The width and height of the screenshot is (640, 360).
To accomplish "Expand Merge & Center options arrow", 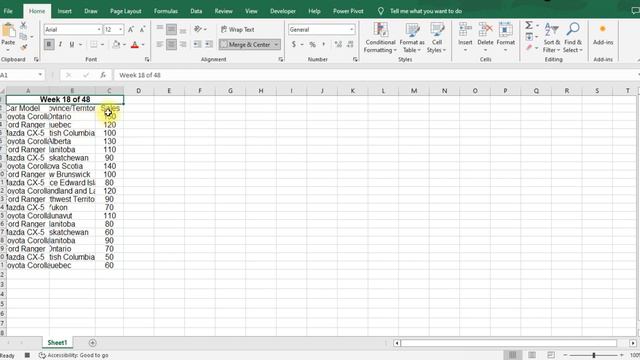I will pyautogui.click(x=277, y=44).
